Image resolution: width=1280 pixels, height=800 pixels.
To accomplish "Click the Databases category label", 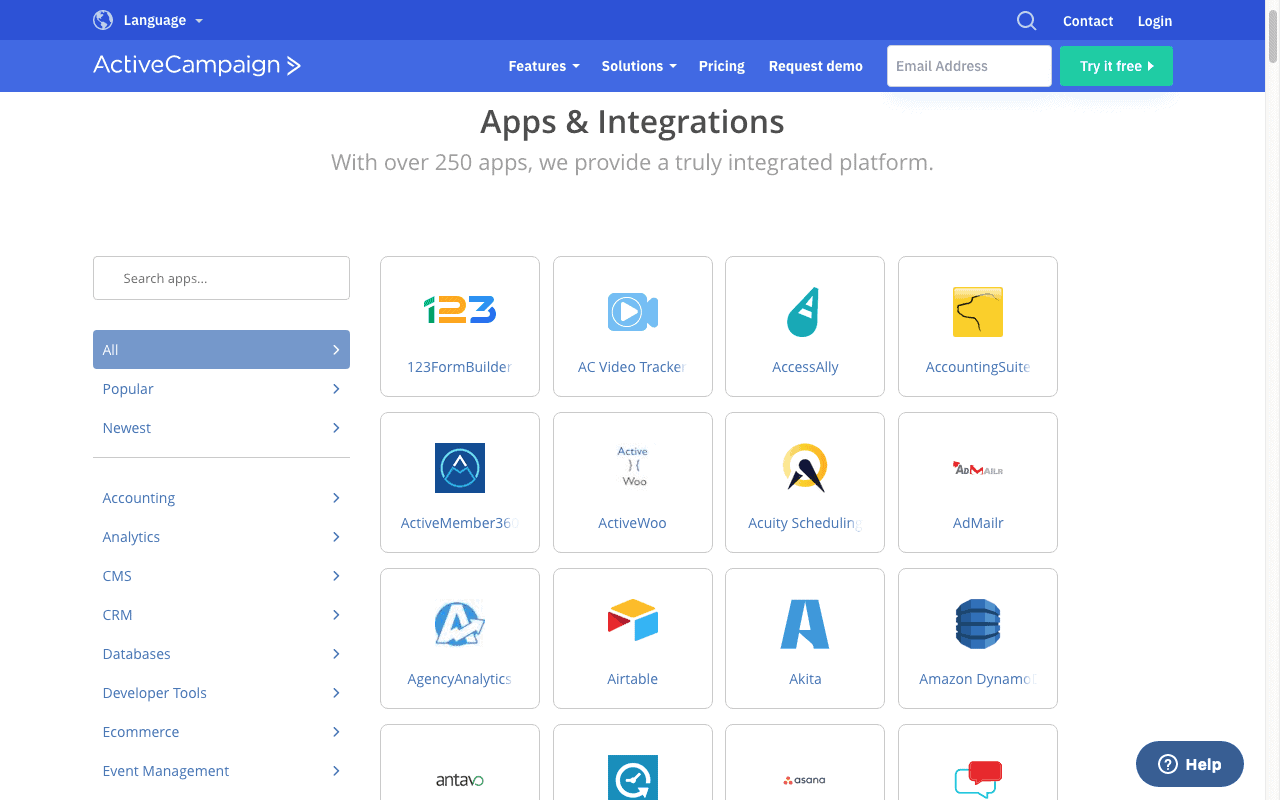I will (136, 654).
